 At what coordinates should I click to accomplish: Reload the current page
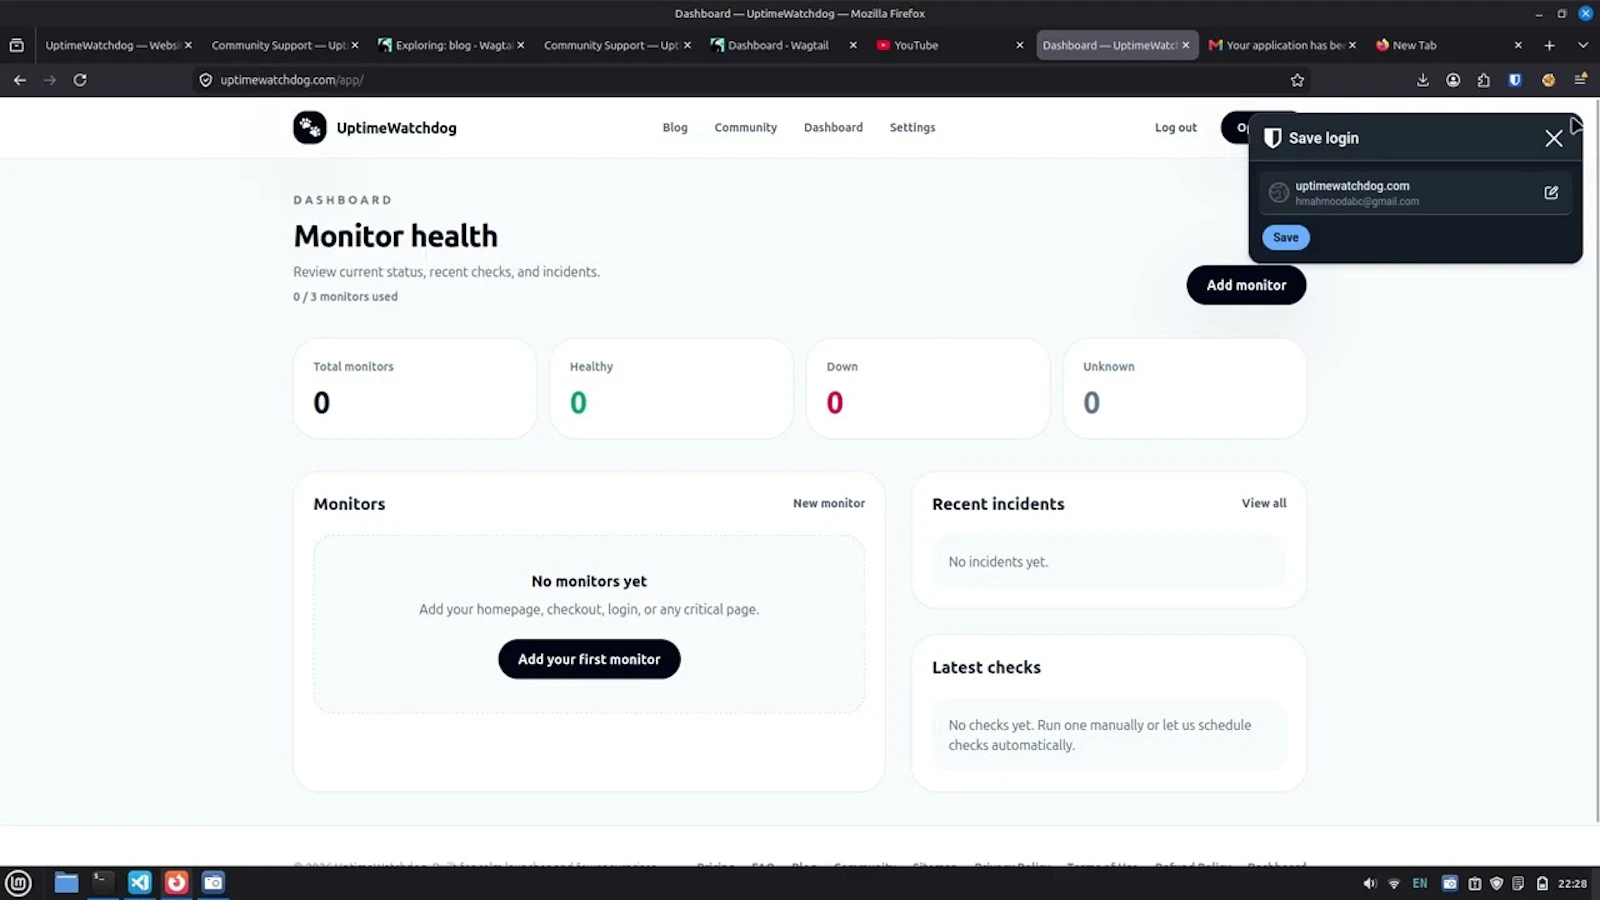pyautogui.click(x=80, y=80)
